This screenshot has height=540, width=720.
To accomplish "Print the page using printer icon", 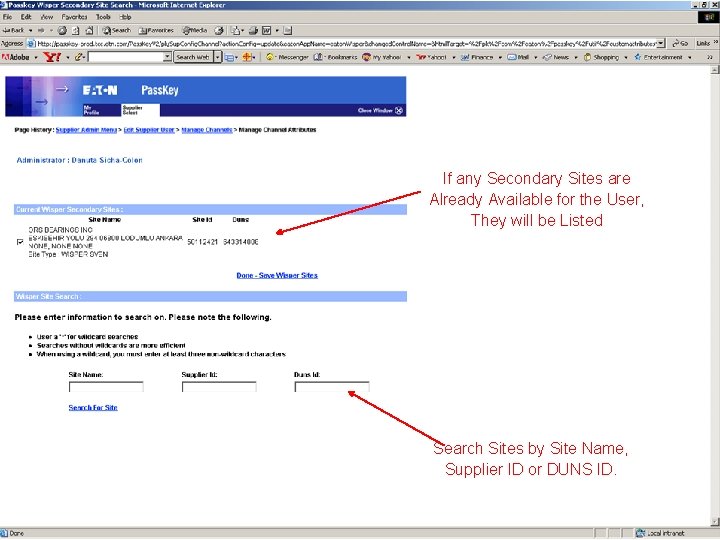I will [x=253, y=30].
